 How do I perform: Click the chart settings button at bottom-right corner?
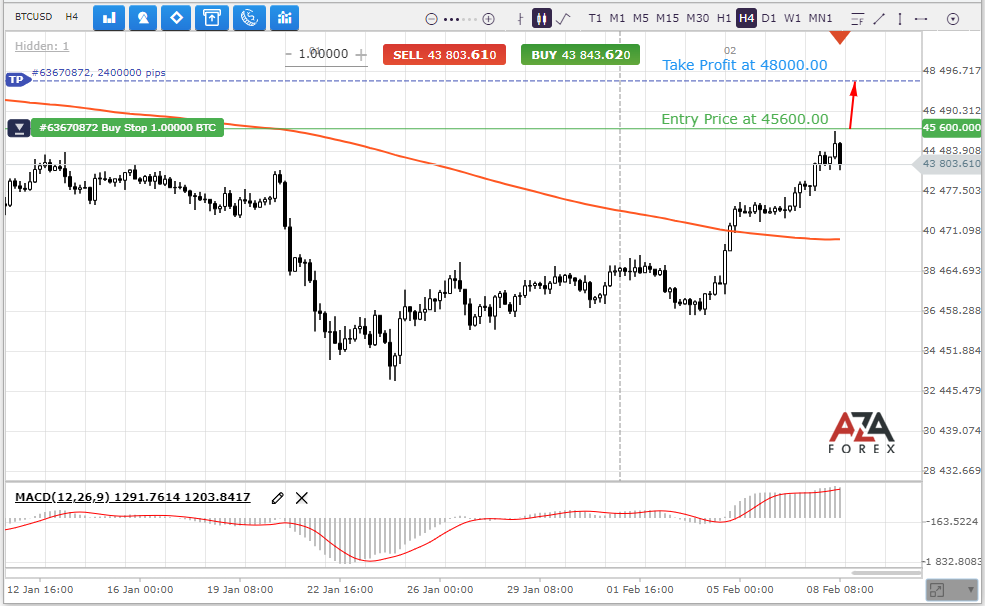(x=953, y=590)
